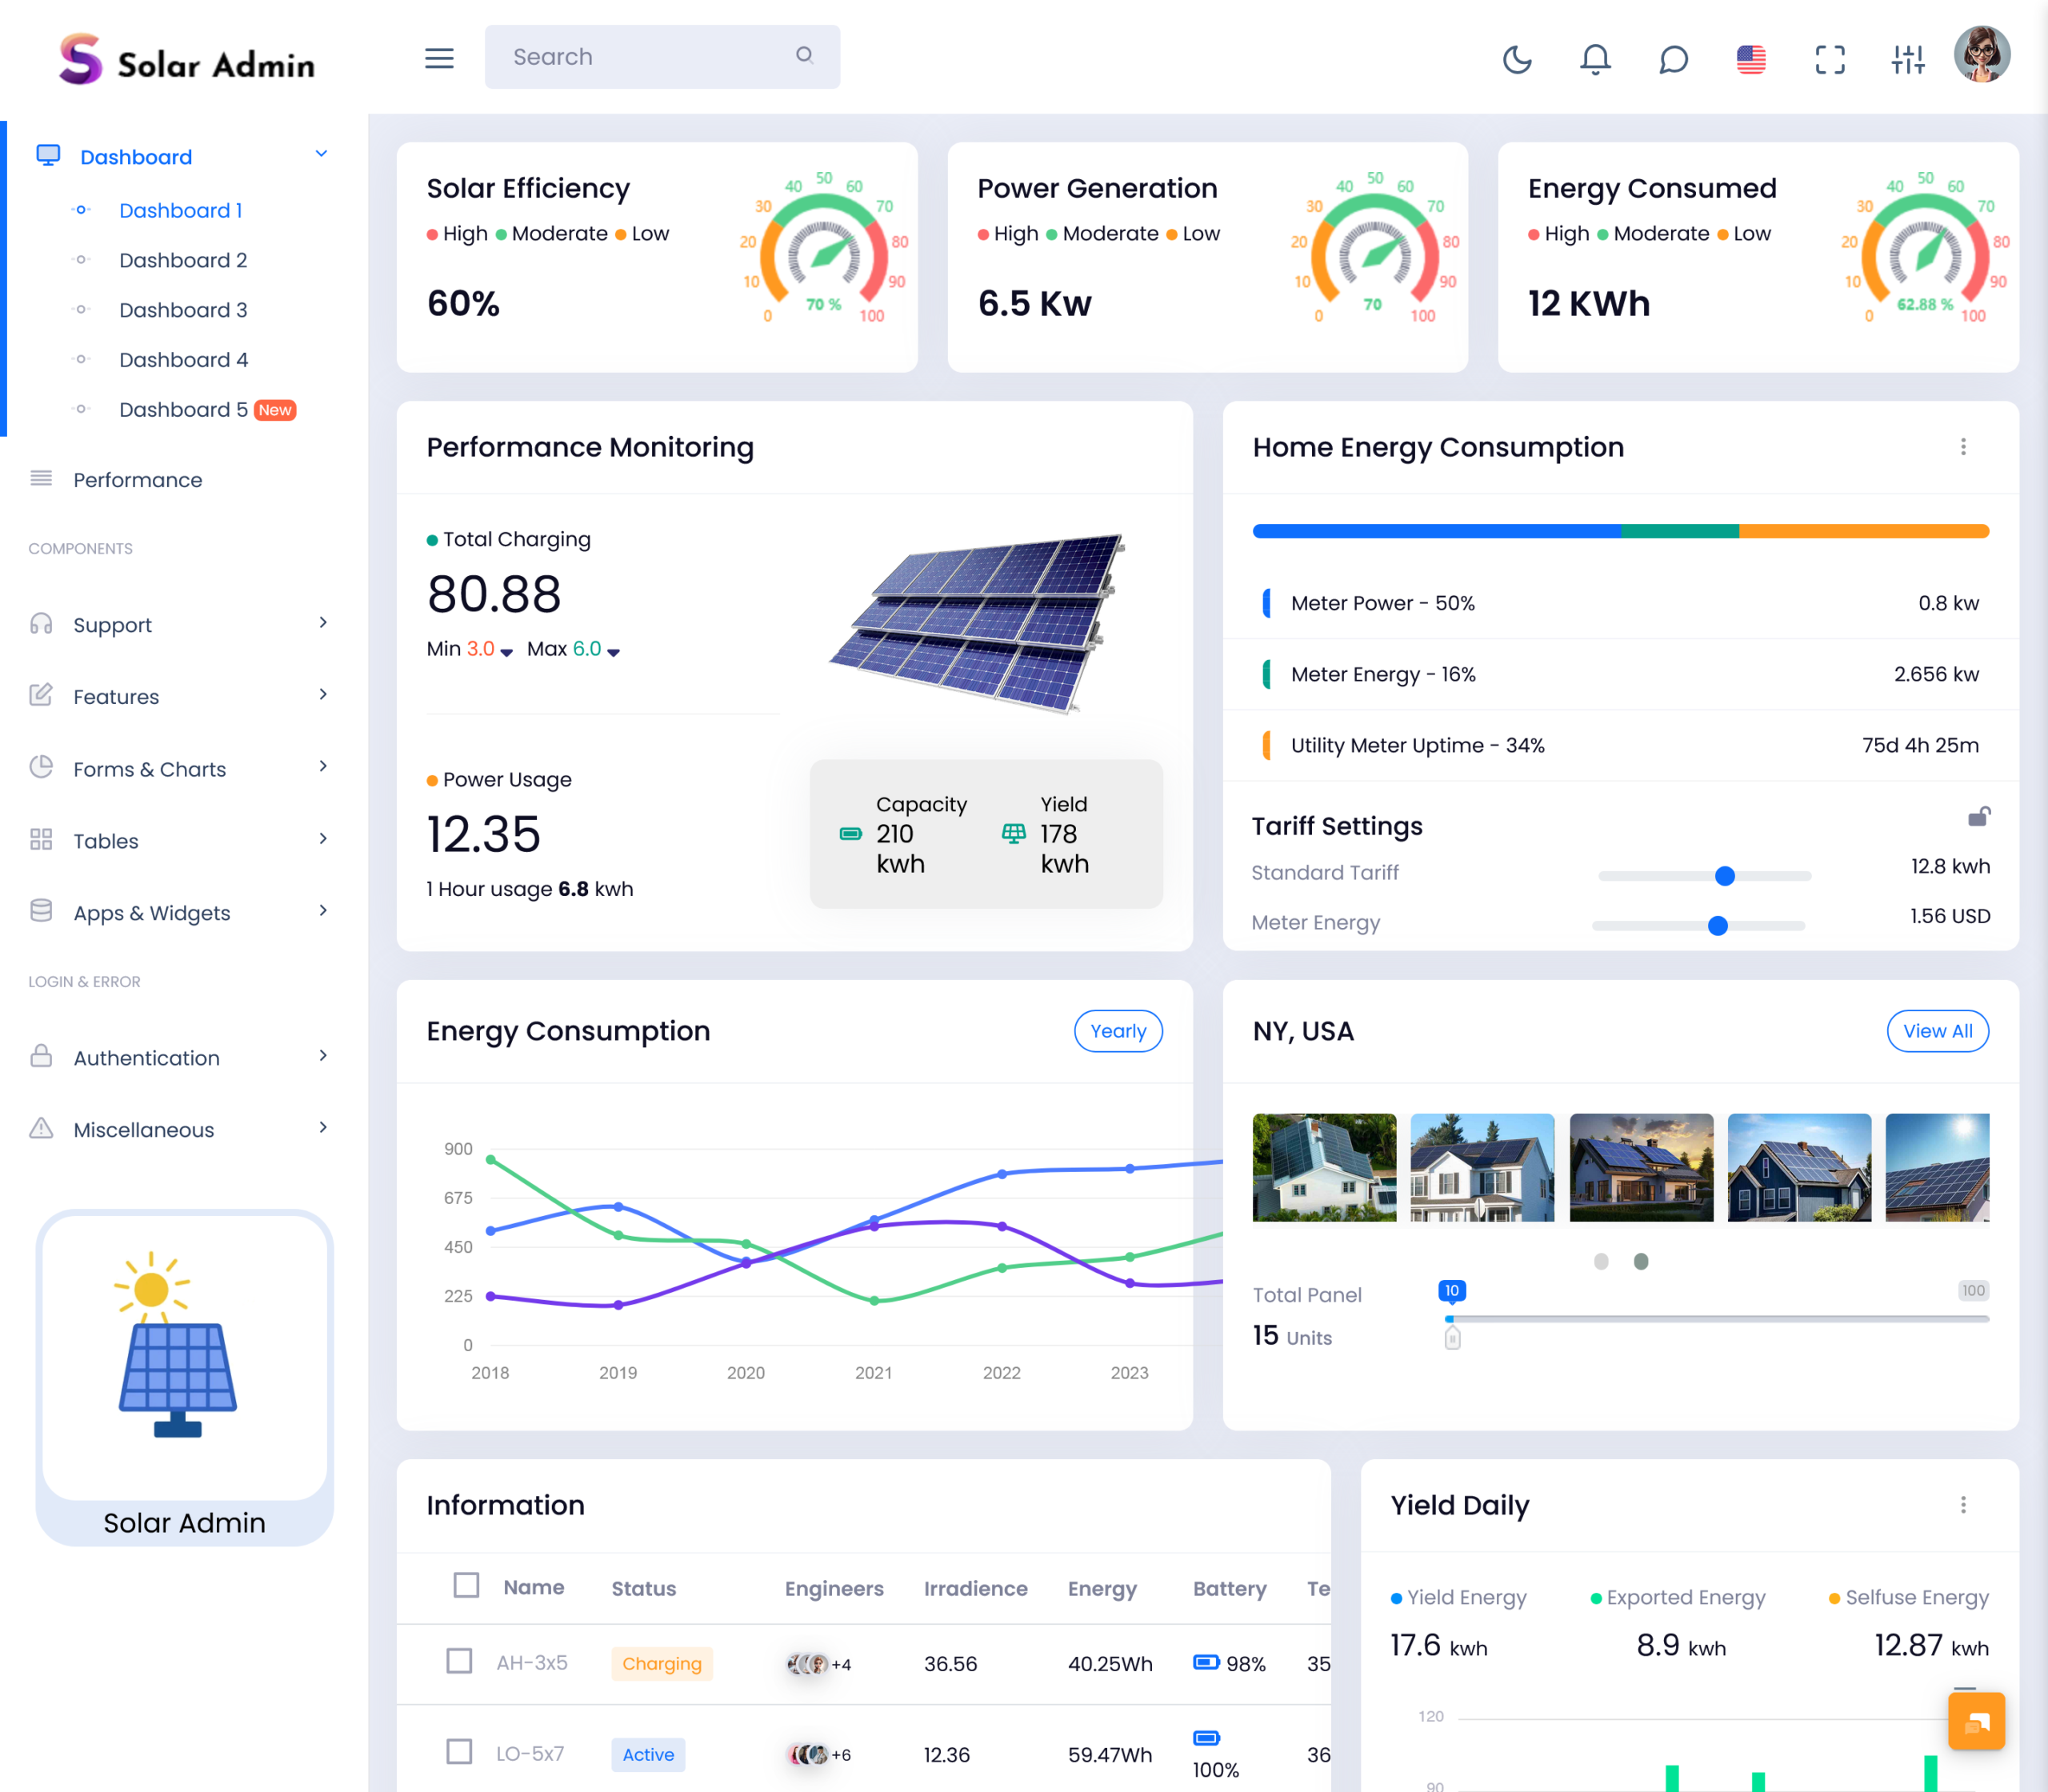This screenshot has height=1792, width=2048.
Task: Click the Solar Admin sidebar promo card
Action: (x=185, y=1378)
